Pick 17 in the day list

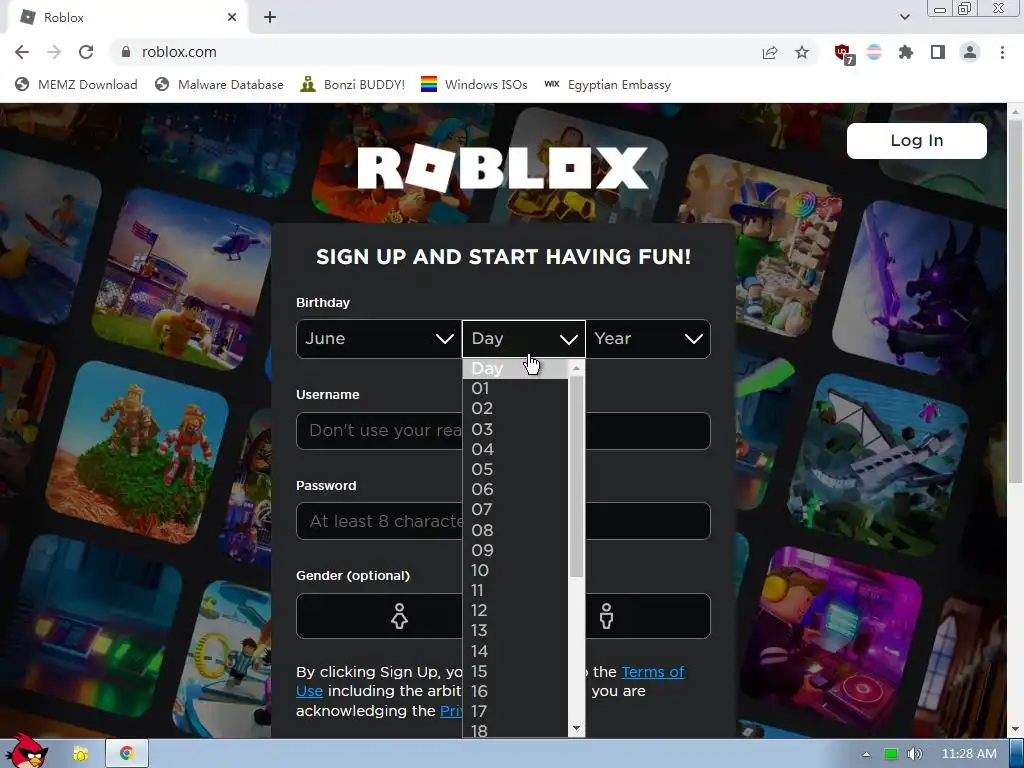[x=515, y=711]
